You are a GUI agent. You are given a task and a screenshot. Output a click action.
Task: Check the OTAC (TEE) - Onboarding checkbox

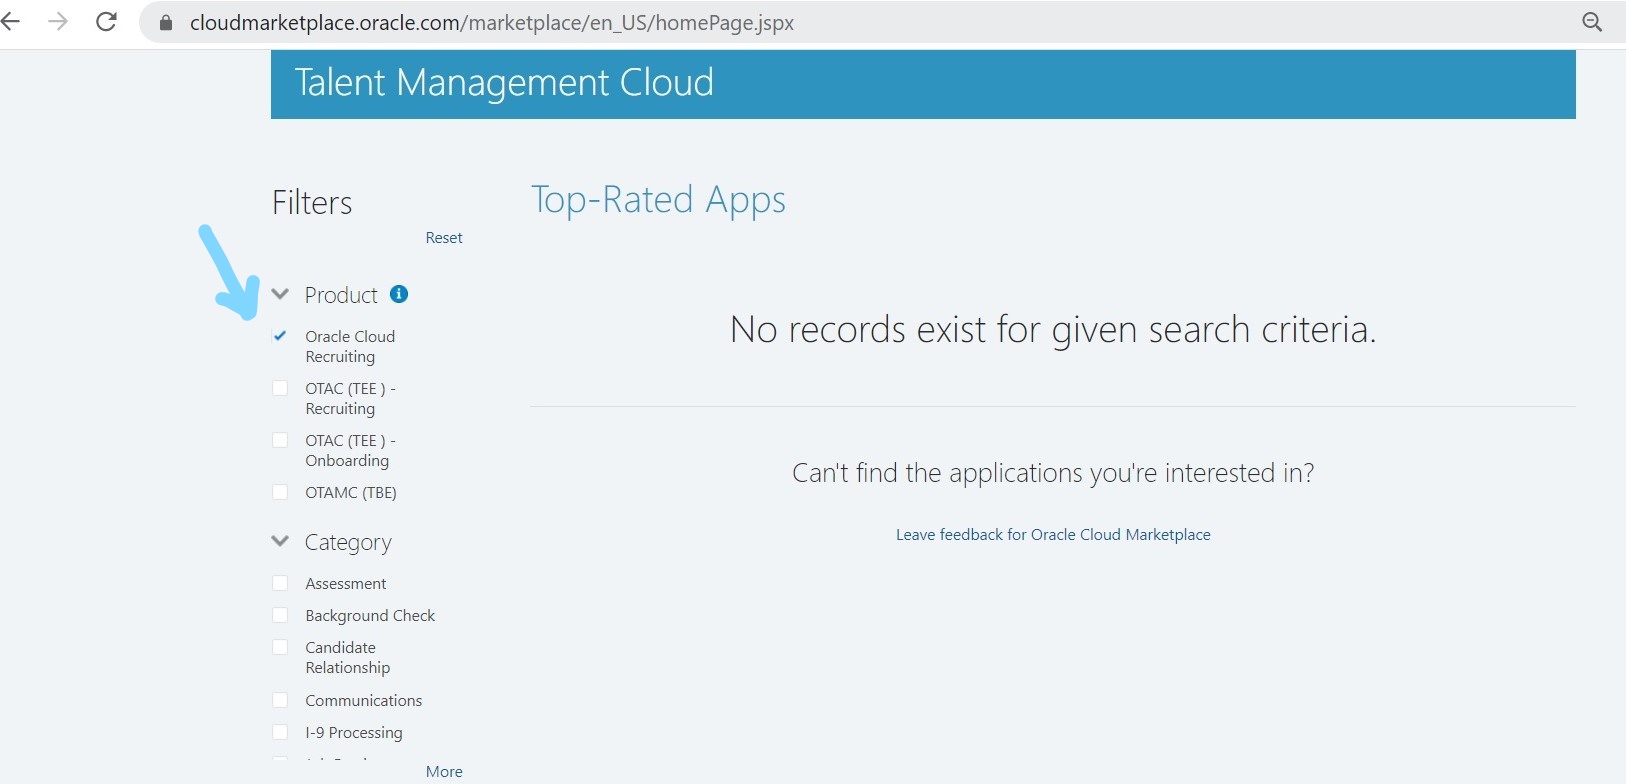280,440
